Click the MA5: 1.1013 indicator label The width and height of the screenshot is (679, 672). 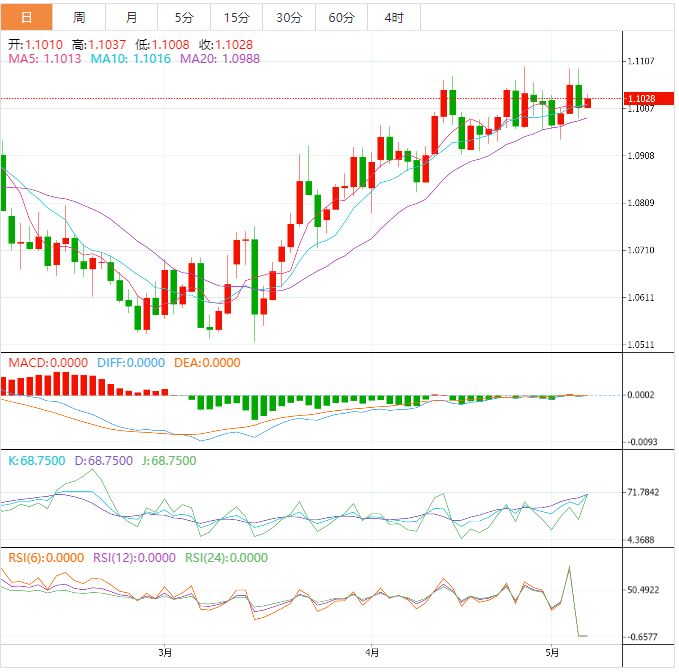coord(45,60)
